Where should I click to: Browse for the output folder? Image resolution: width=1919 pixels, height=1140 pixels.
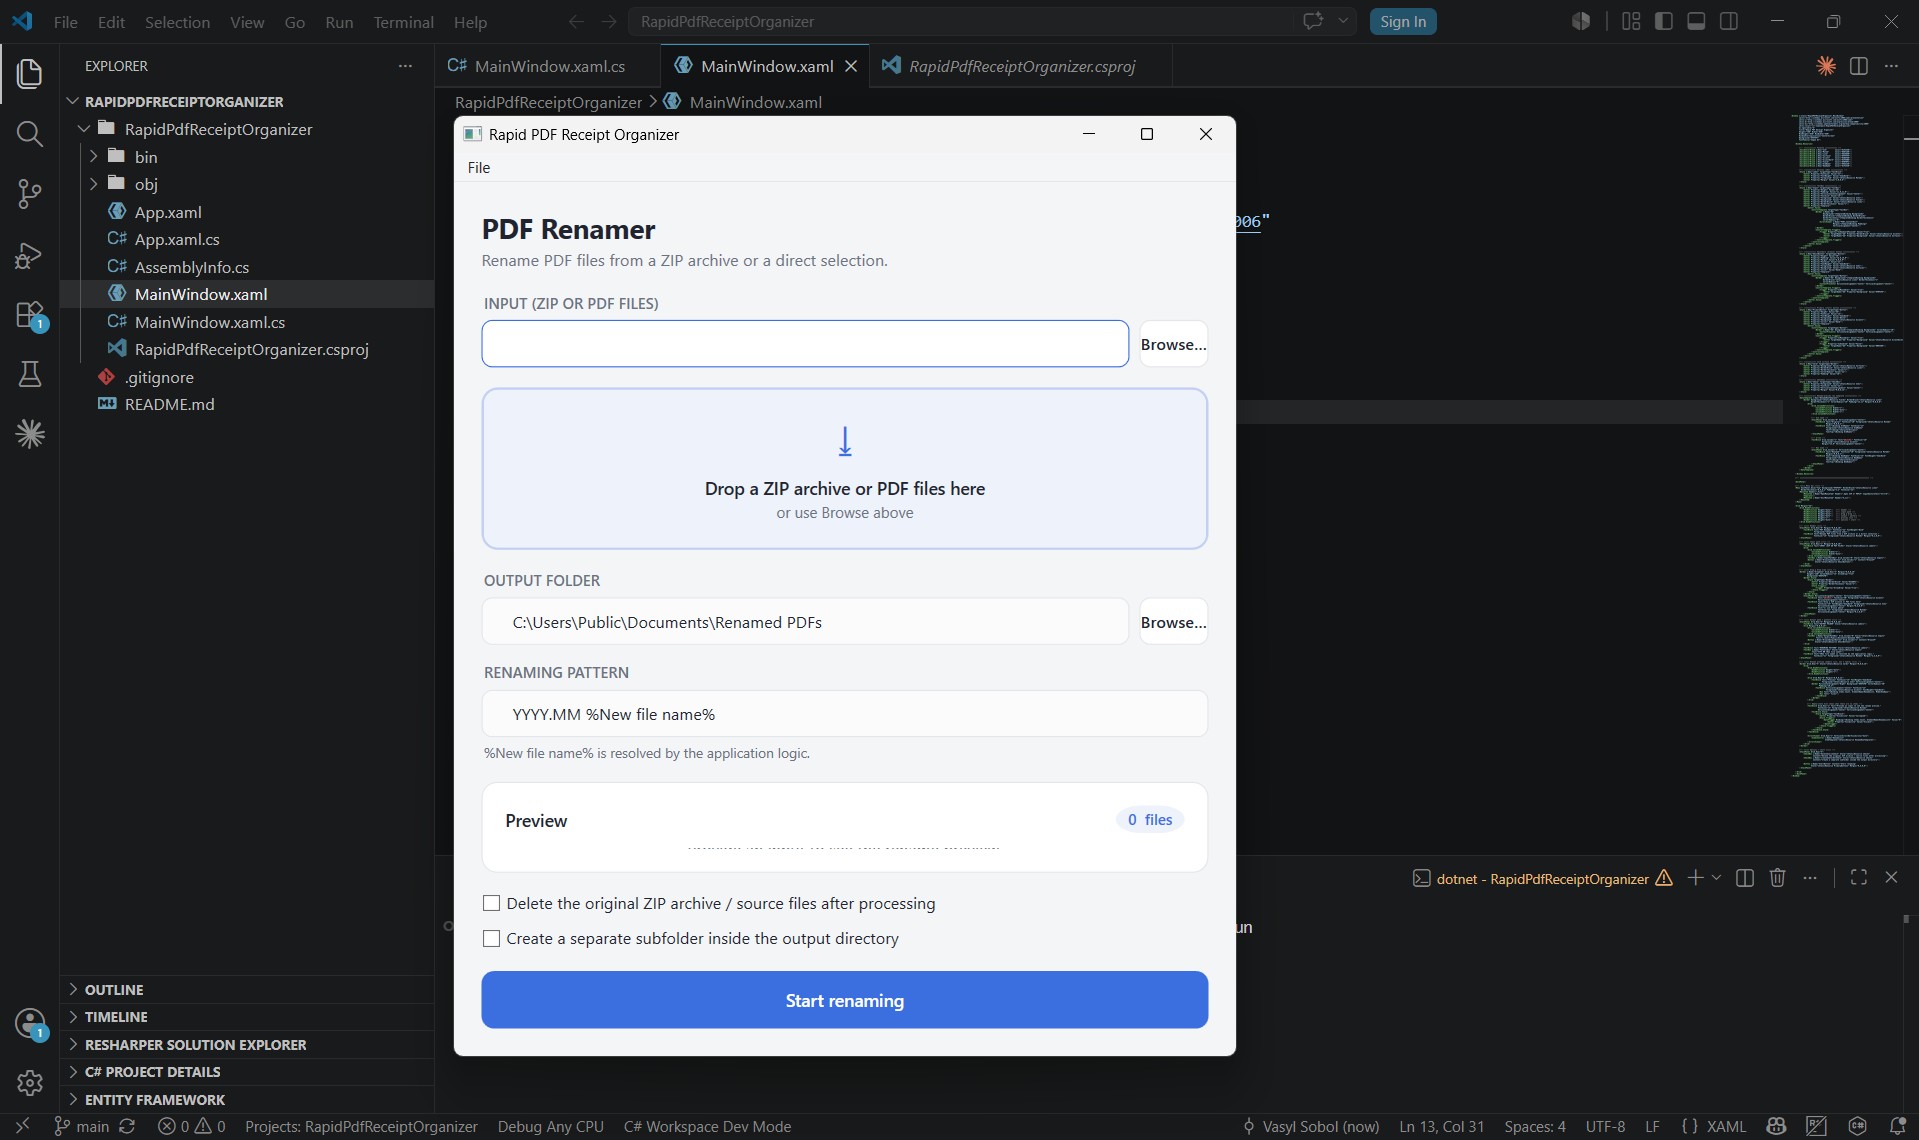tap(1173, 622)
